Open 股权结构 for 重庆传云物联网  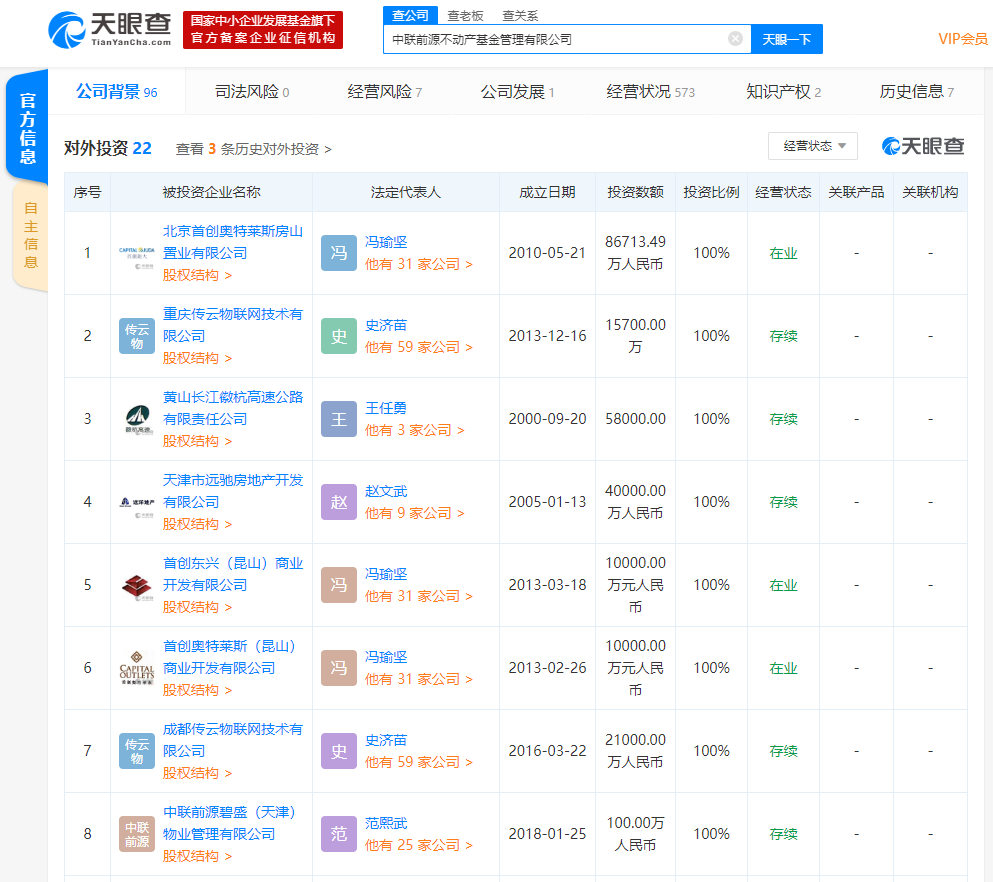click(x=197, y=358)
